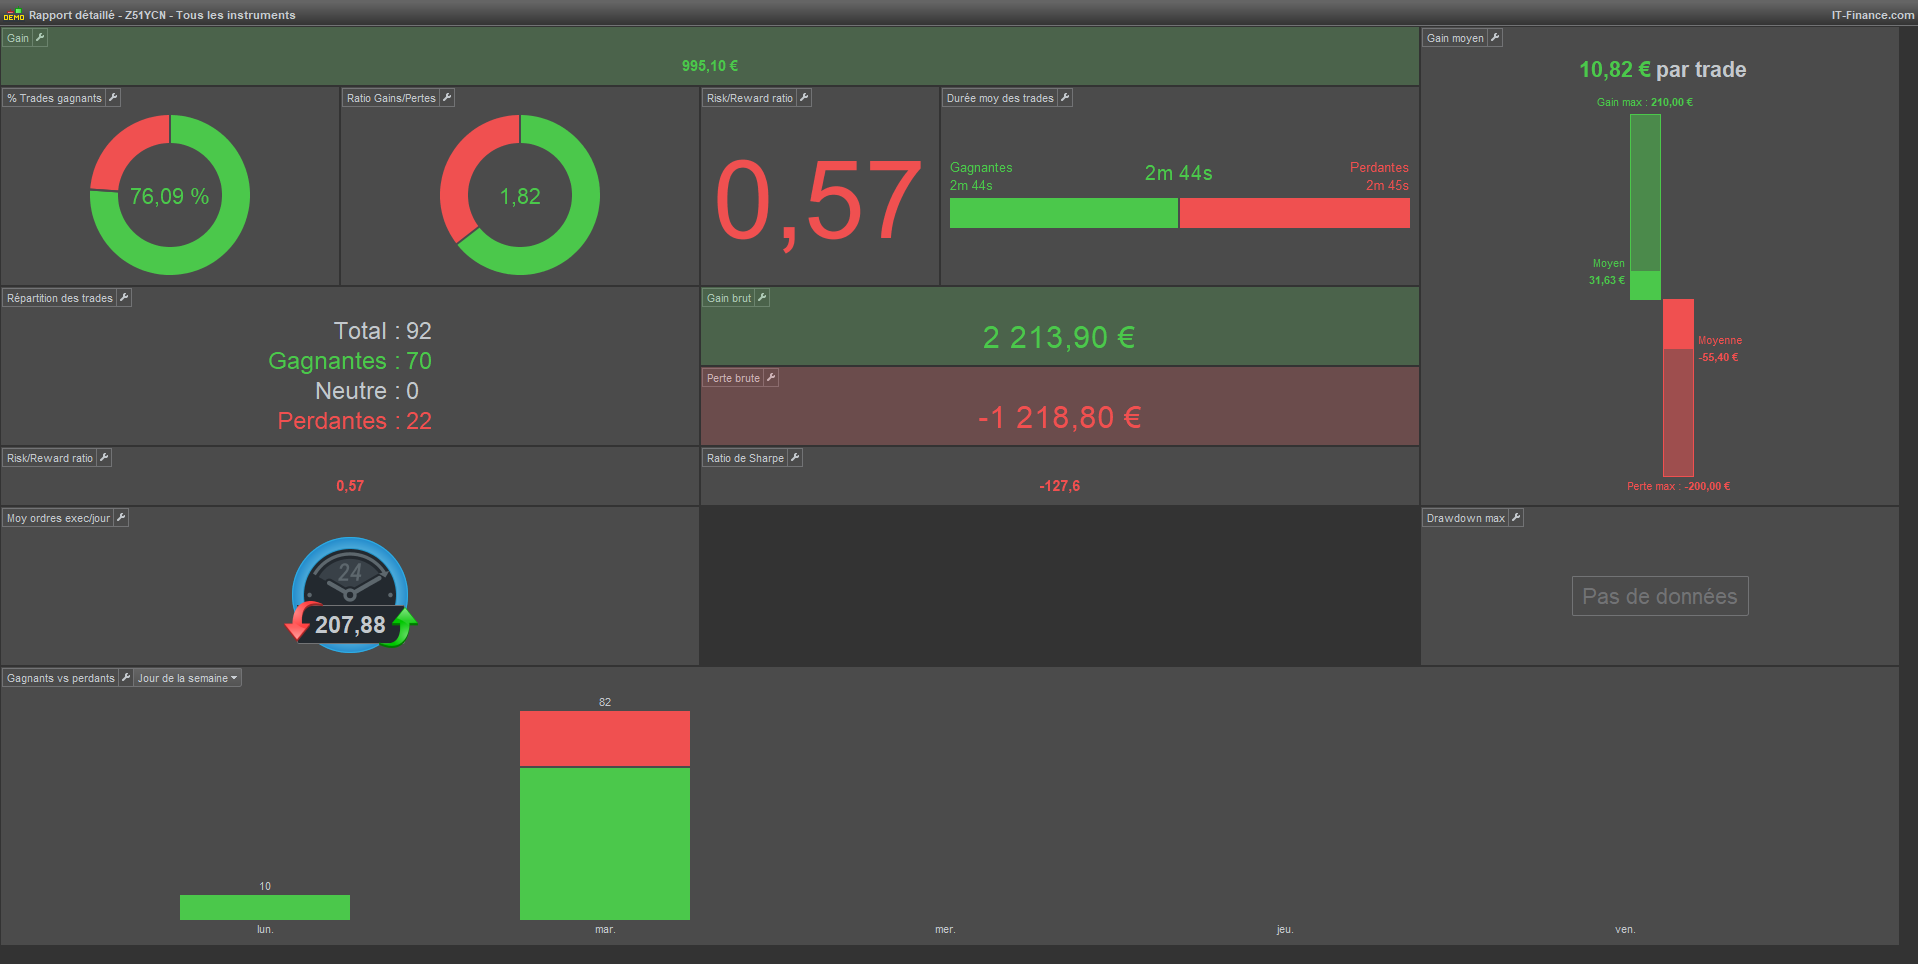Open Moy ordres exec/jour wrench settings
Screen dimensions: 1918x964
tap(121, 518)
